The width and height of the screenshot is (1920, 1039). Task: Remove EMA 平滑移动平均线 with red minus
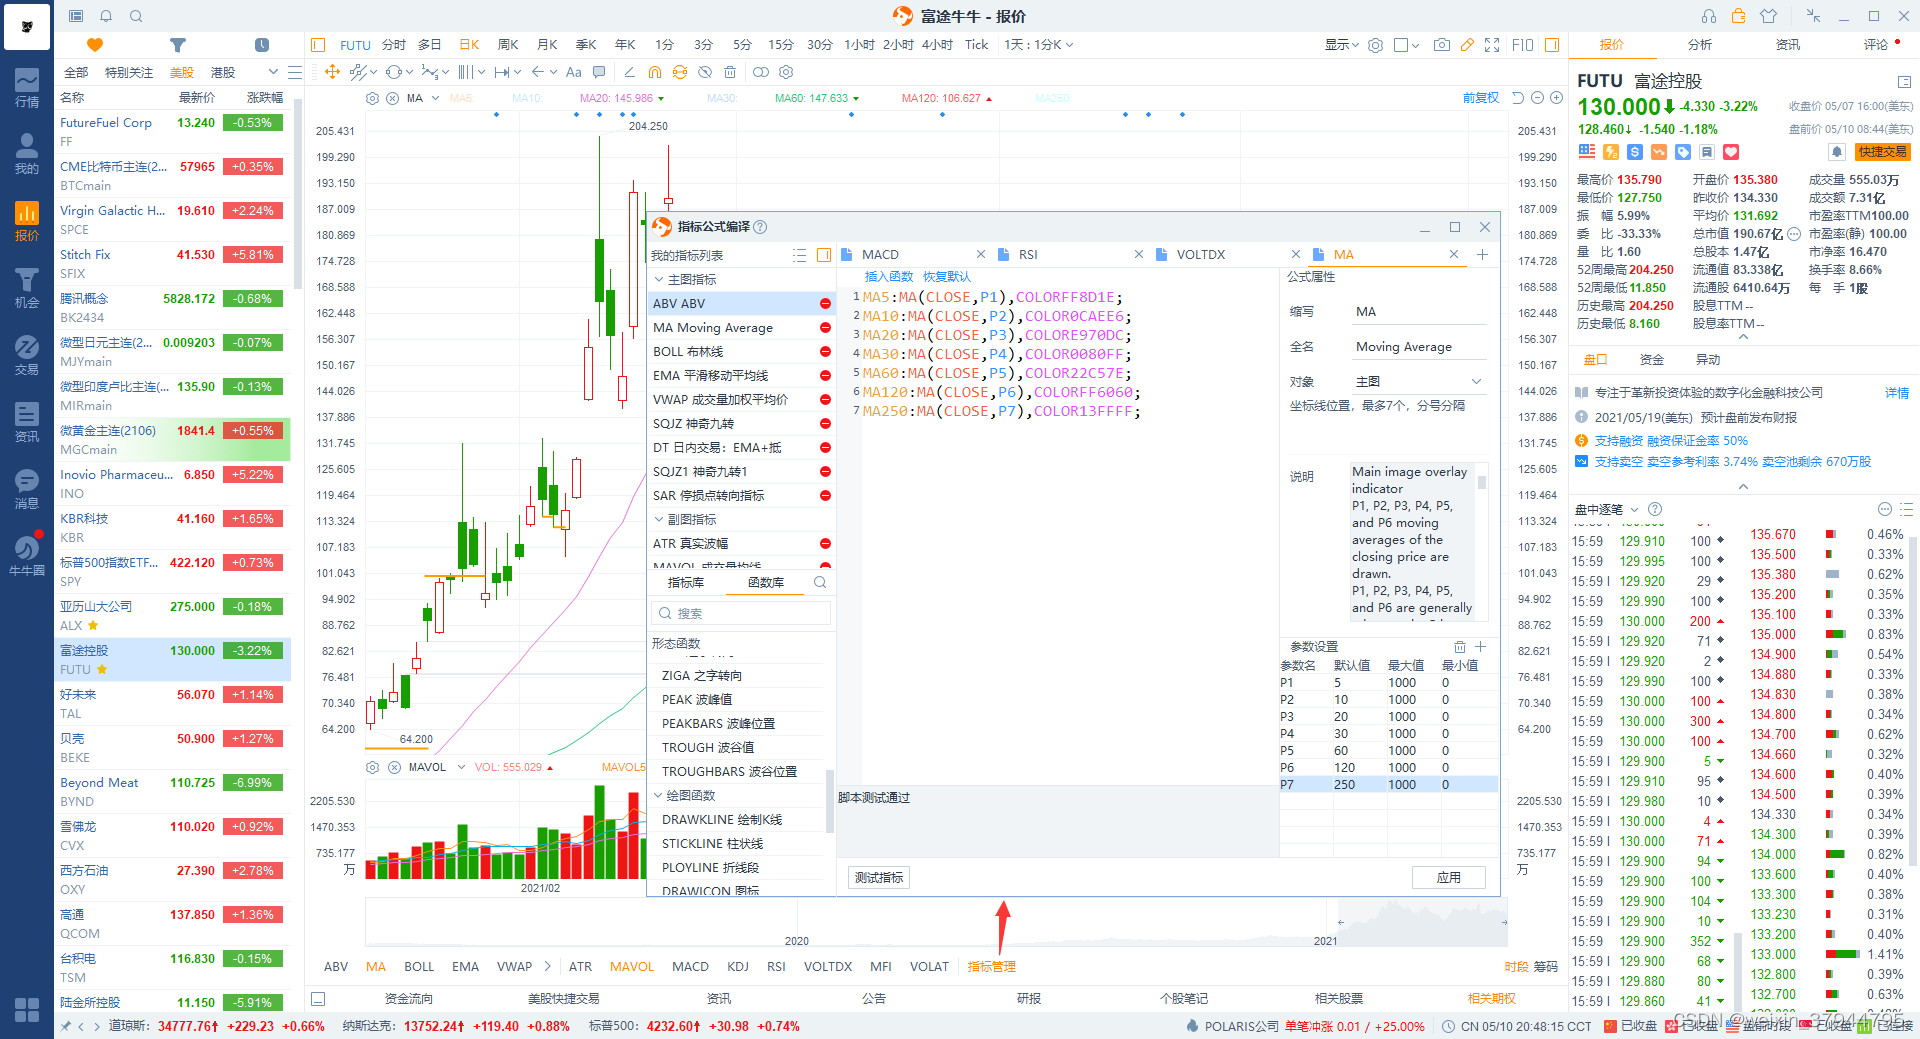[x=825, y=376]
